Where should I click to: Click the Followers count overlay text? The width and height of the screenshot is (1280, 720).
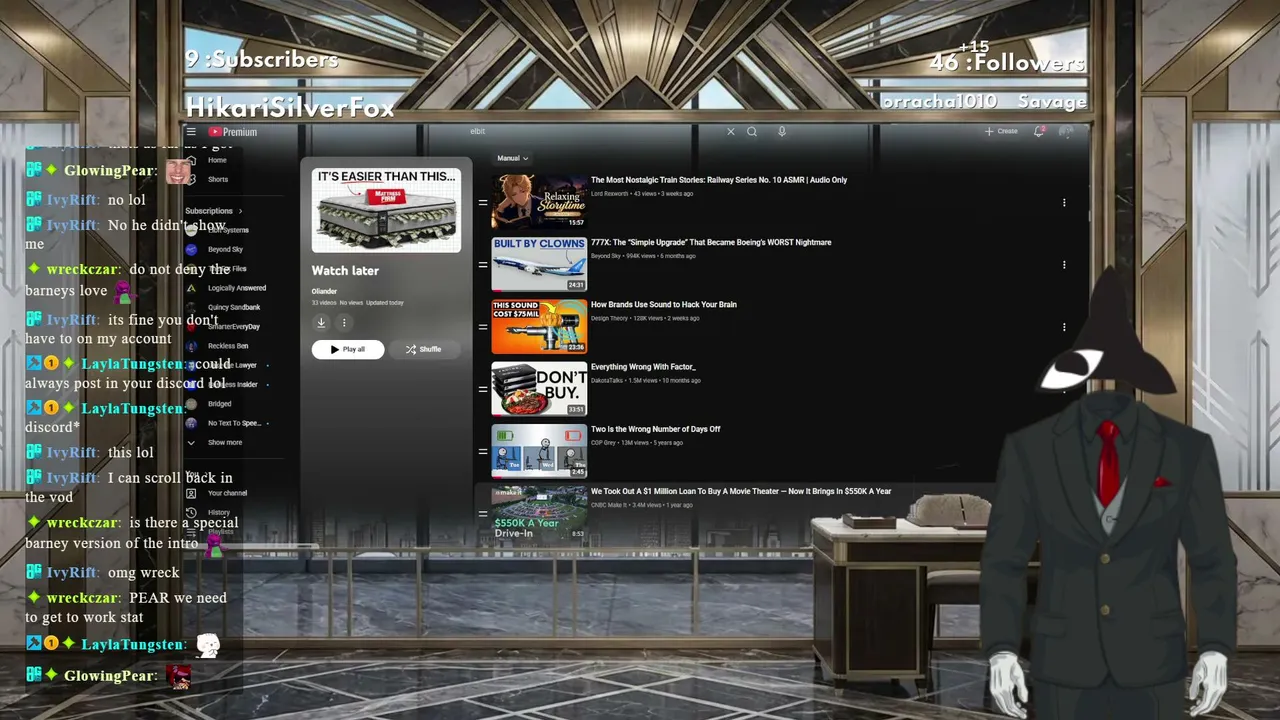pos(1007,63)
